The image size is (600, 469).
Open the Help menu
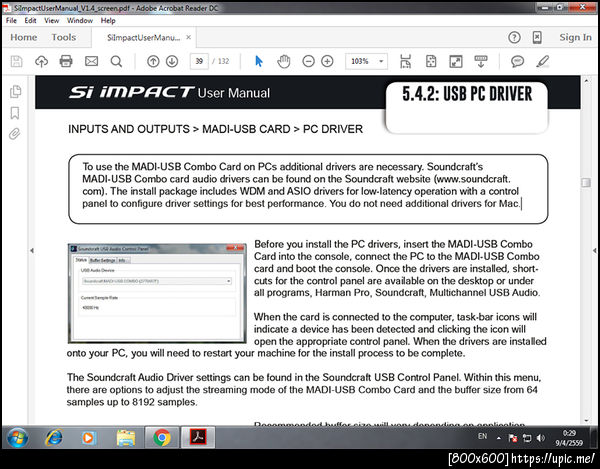coord(108,21)
